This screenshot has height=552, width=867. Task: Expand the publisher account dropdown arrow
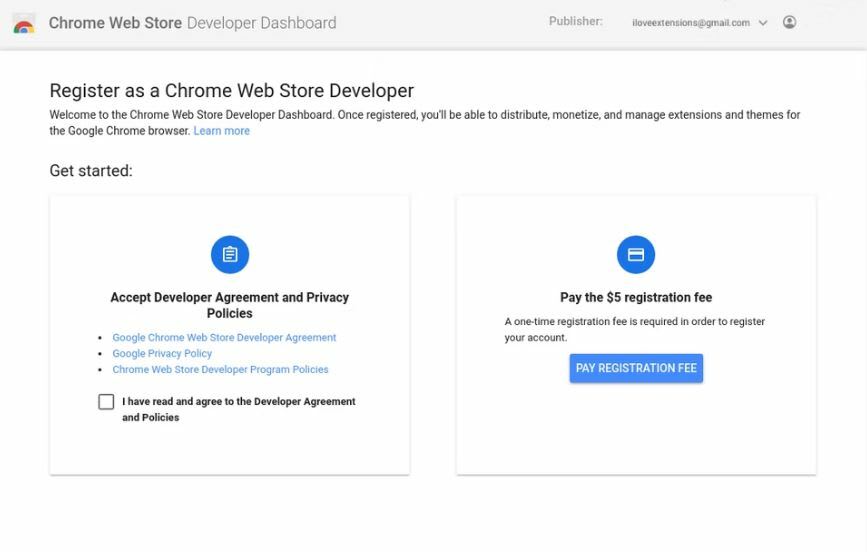click(763, 23)
